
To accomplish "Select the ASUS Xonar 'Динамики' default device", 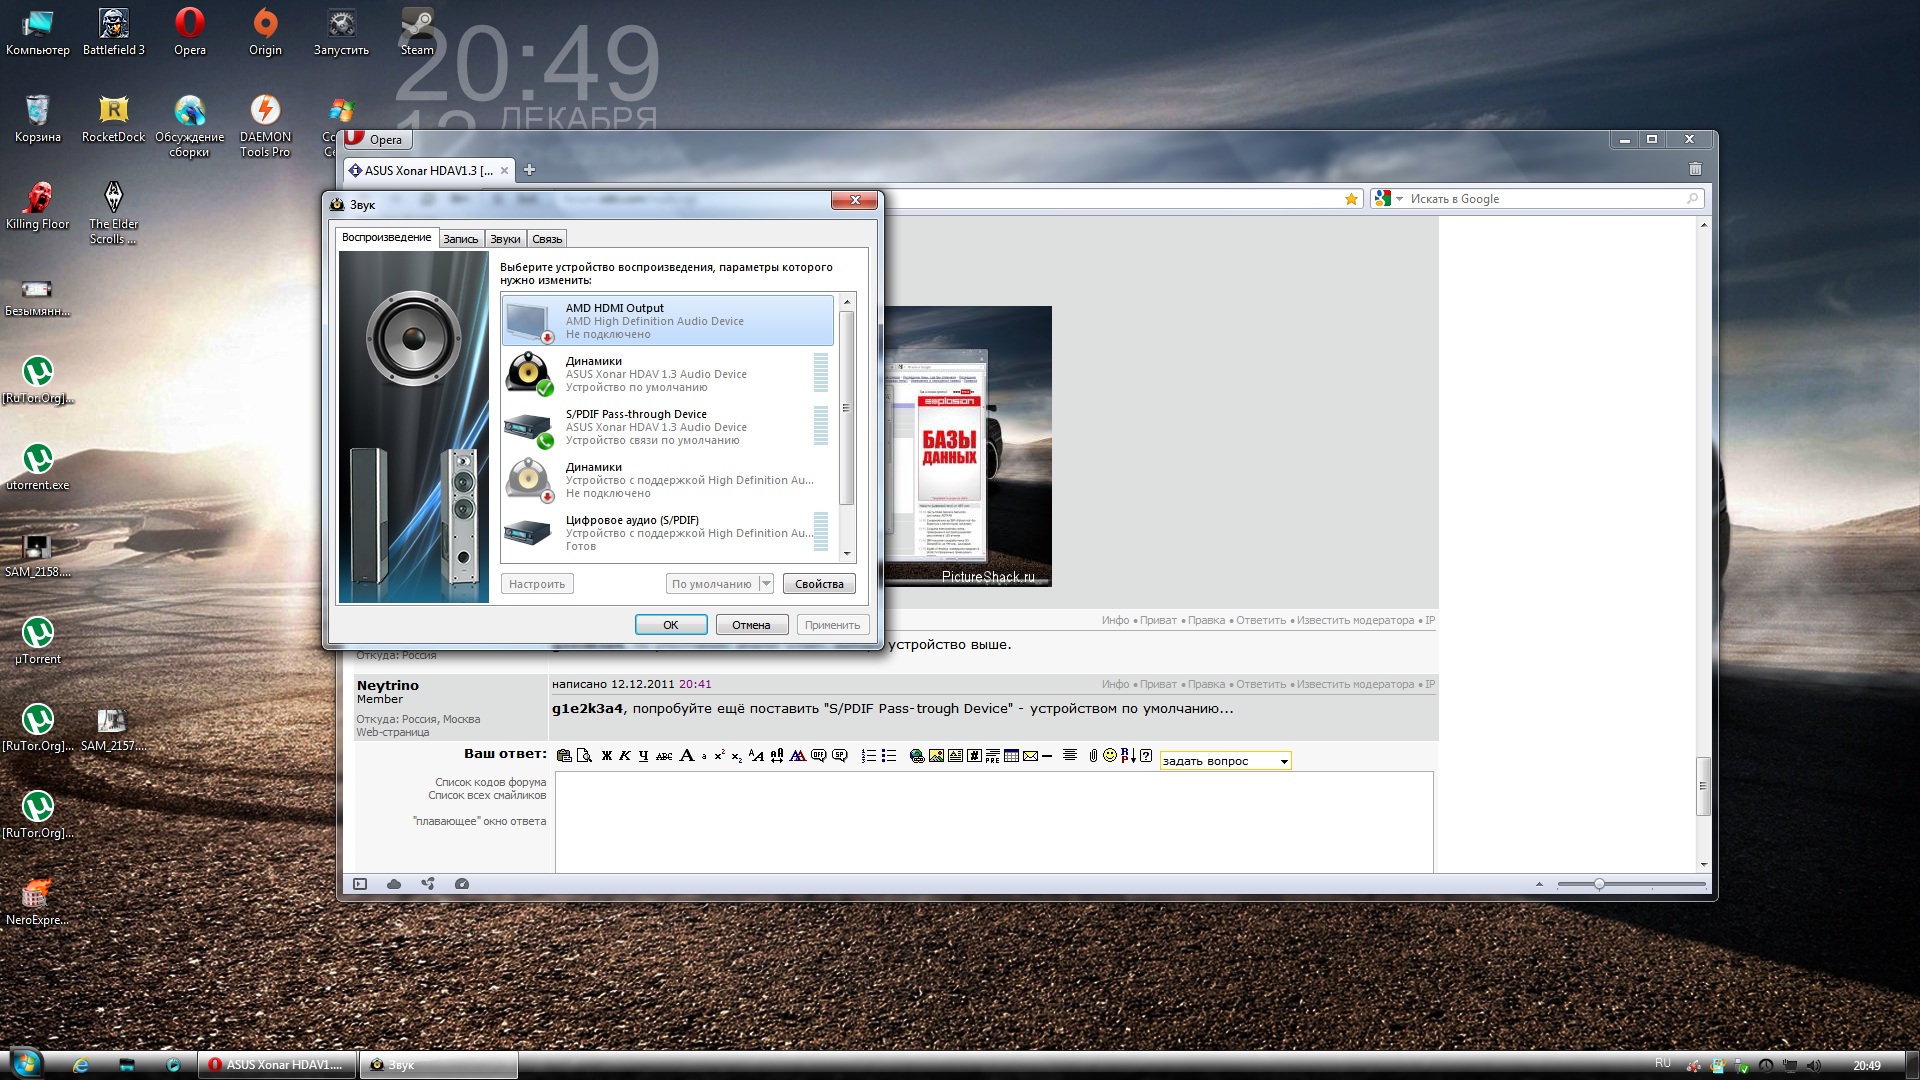I will [x=667, y=373].
